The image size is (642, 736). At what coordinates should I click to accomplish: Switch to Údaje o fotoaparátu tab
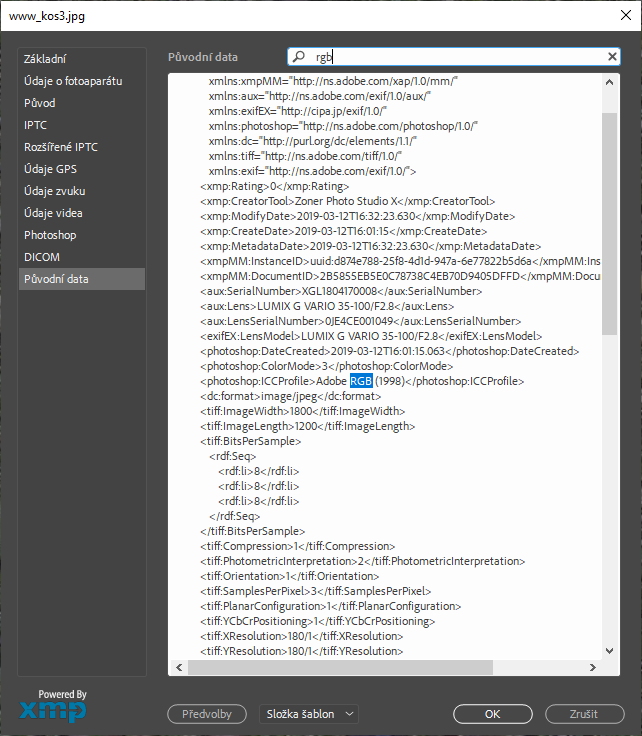pos(74,81)
